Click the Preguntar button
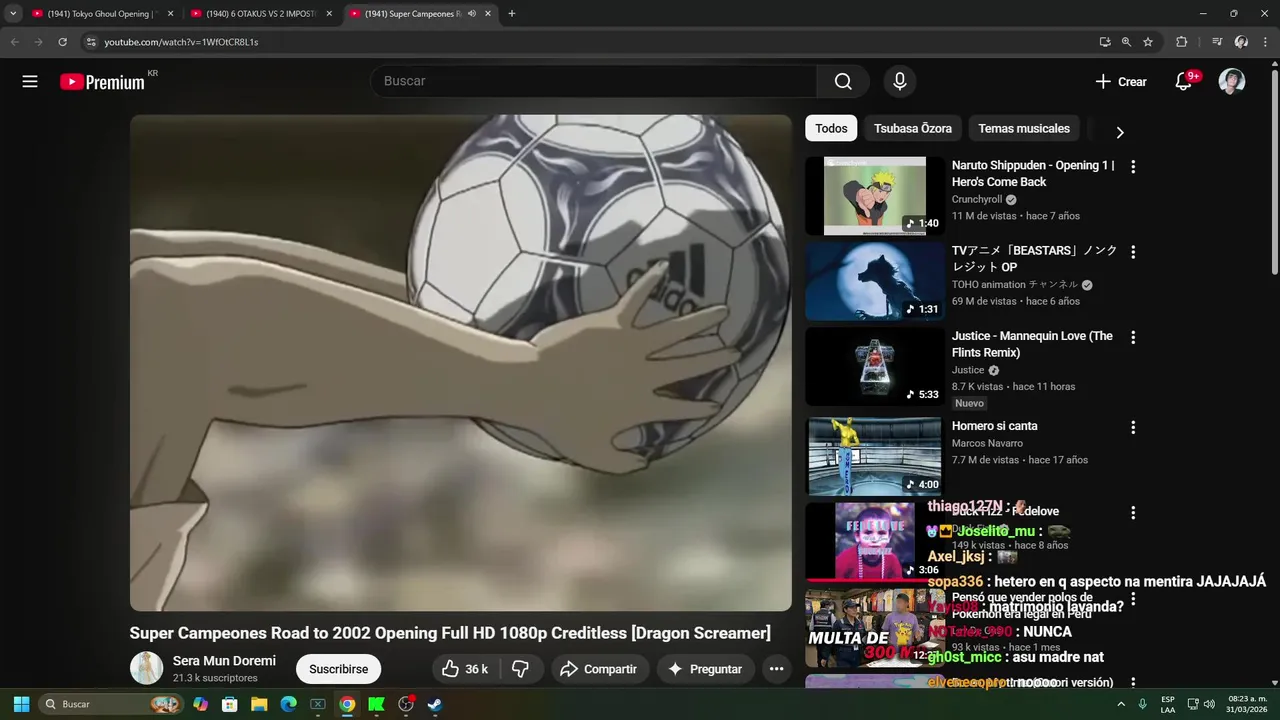This screenshot has width=1280, height=720. [705, 669]
